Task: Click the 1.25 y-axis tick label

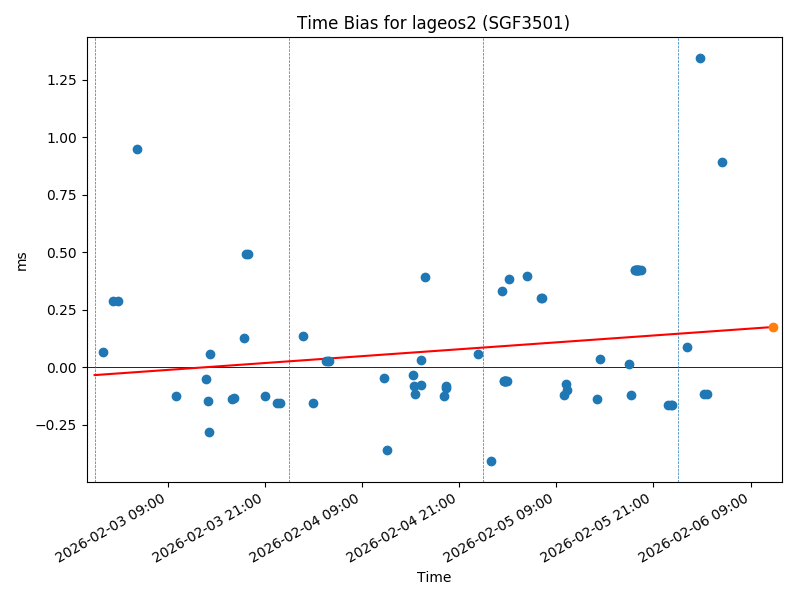Action: click(59, 80)
